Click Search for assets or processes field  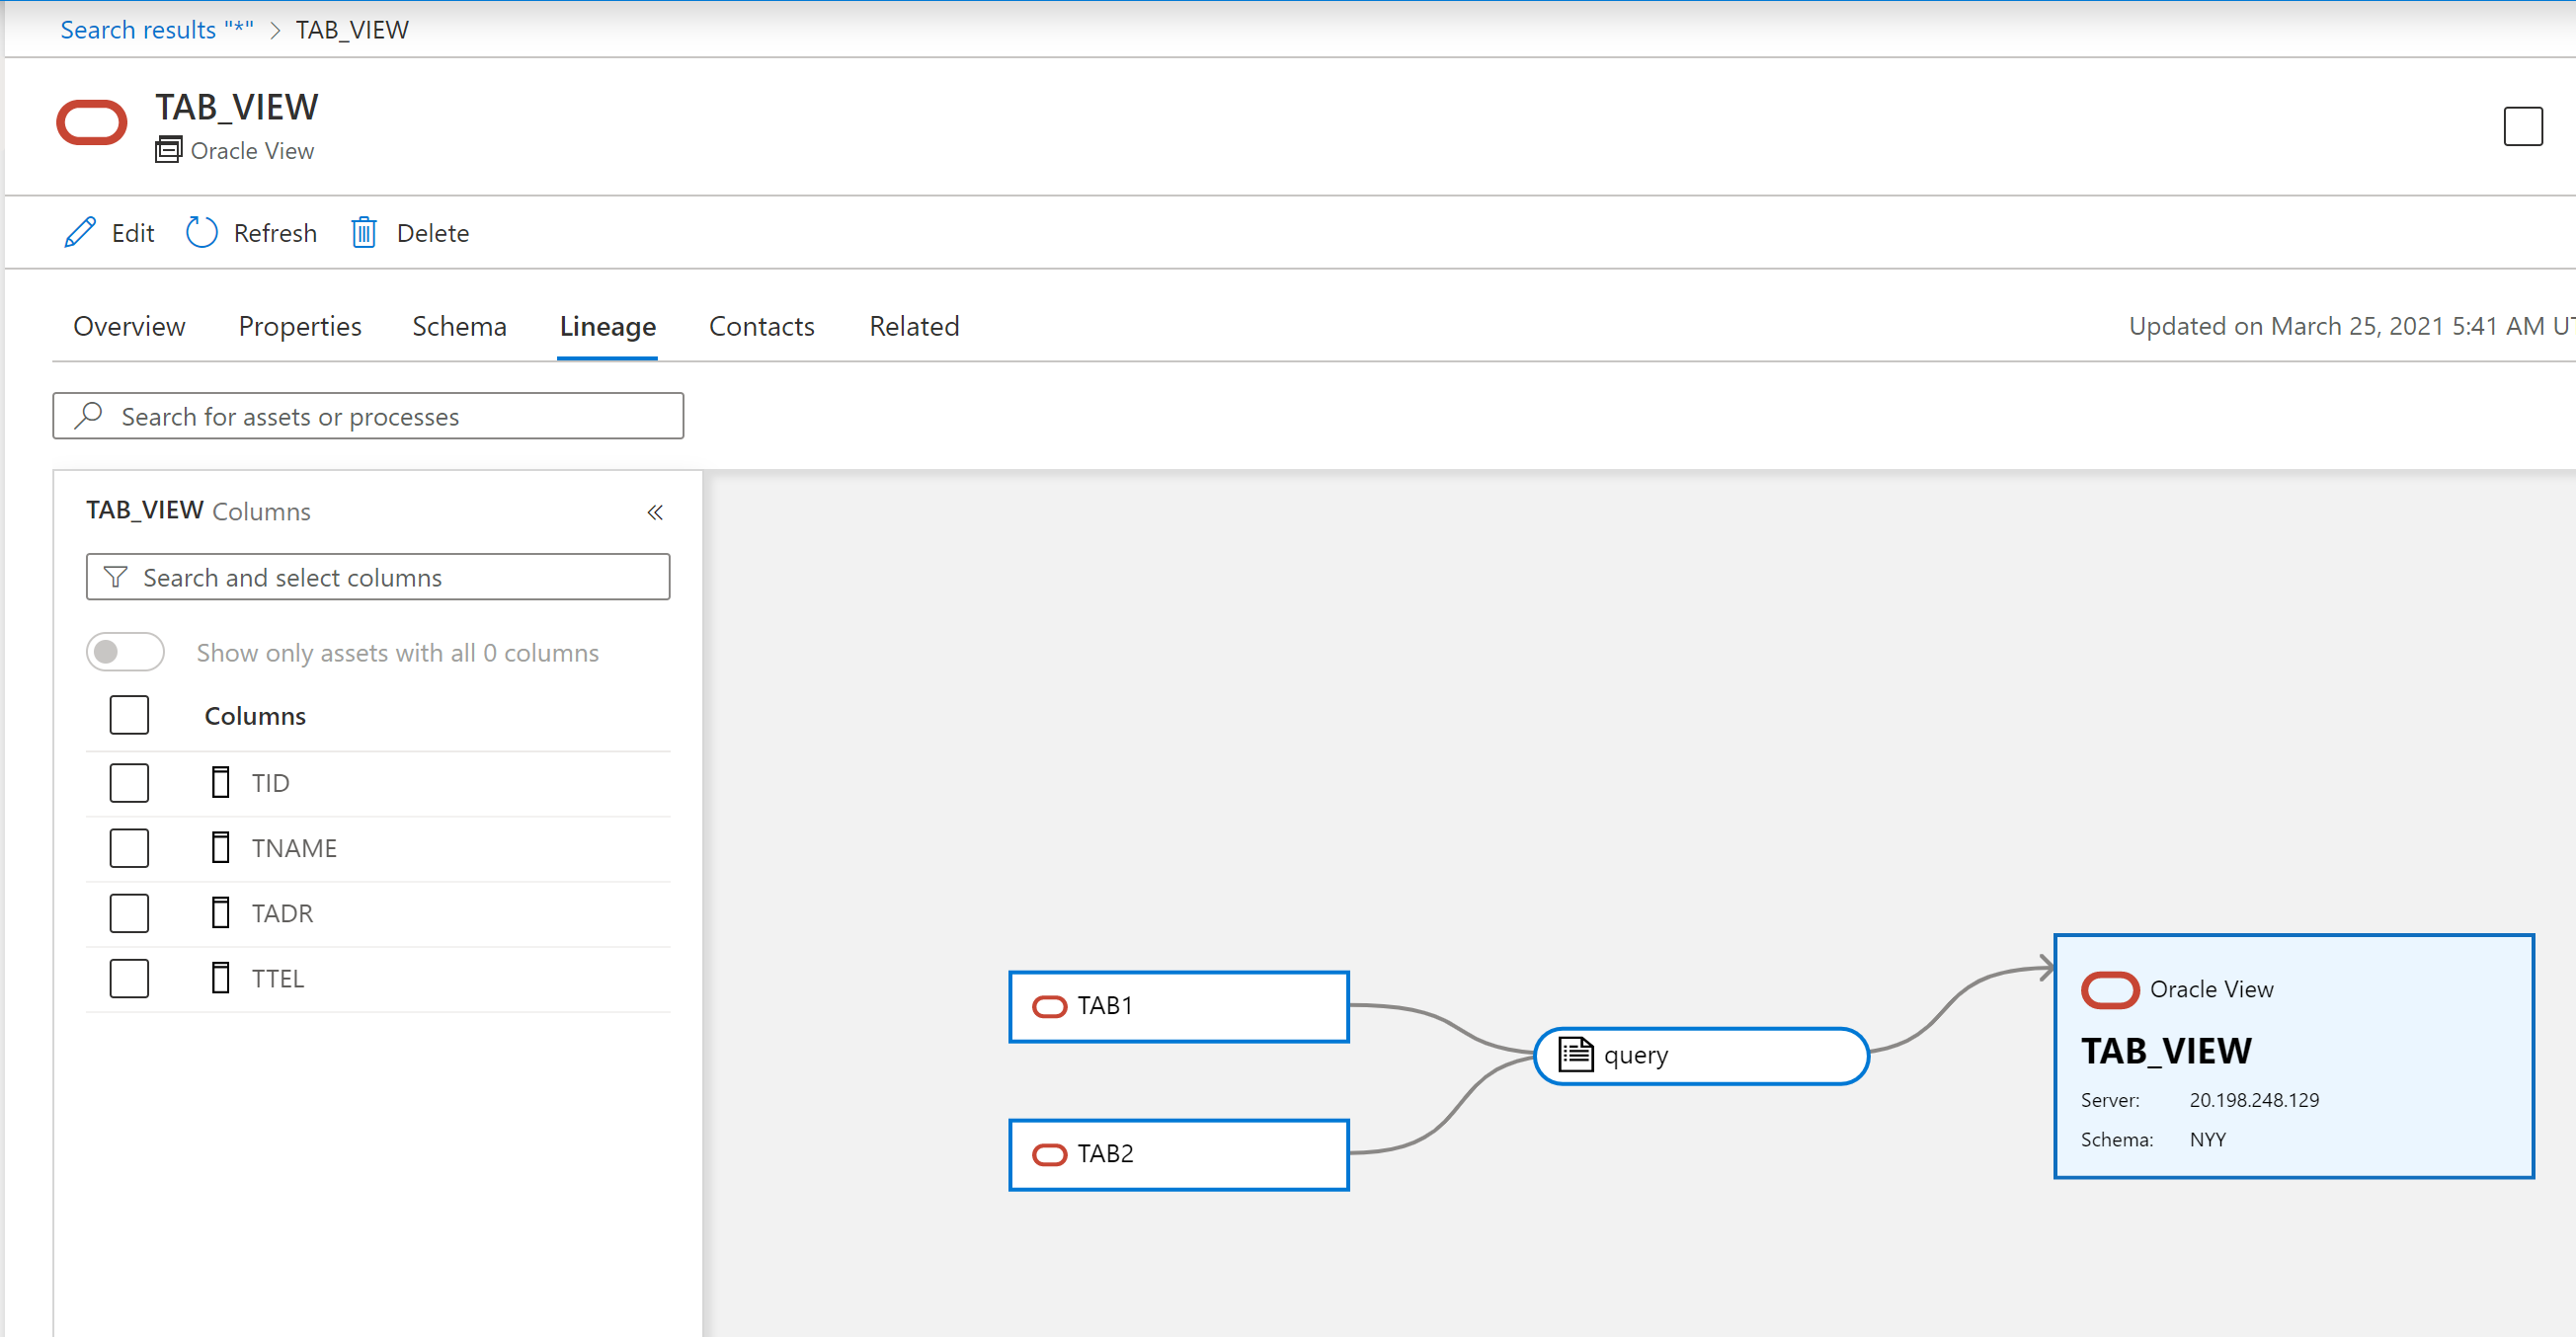tap(368, 416)
